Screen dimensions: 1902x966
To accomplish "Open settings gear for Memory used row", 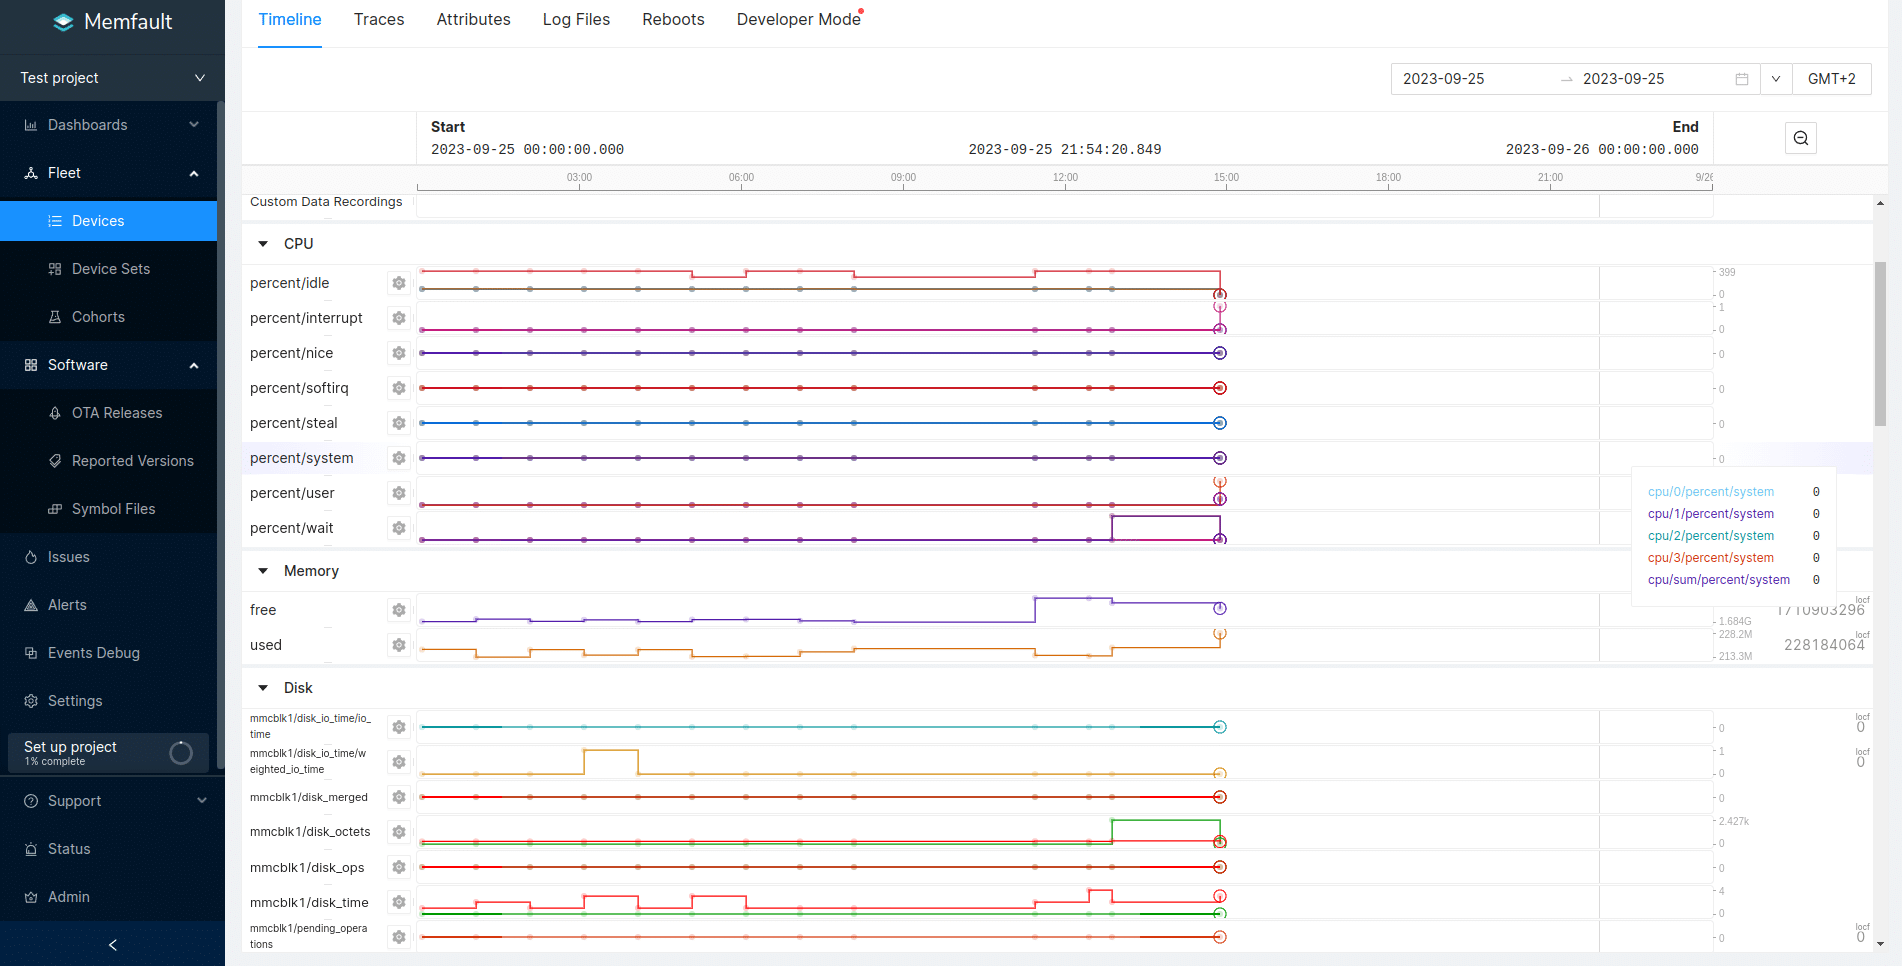I will tap(399, 645).
